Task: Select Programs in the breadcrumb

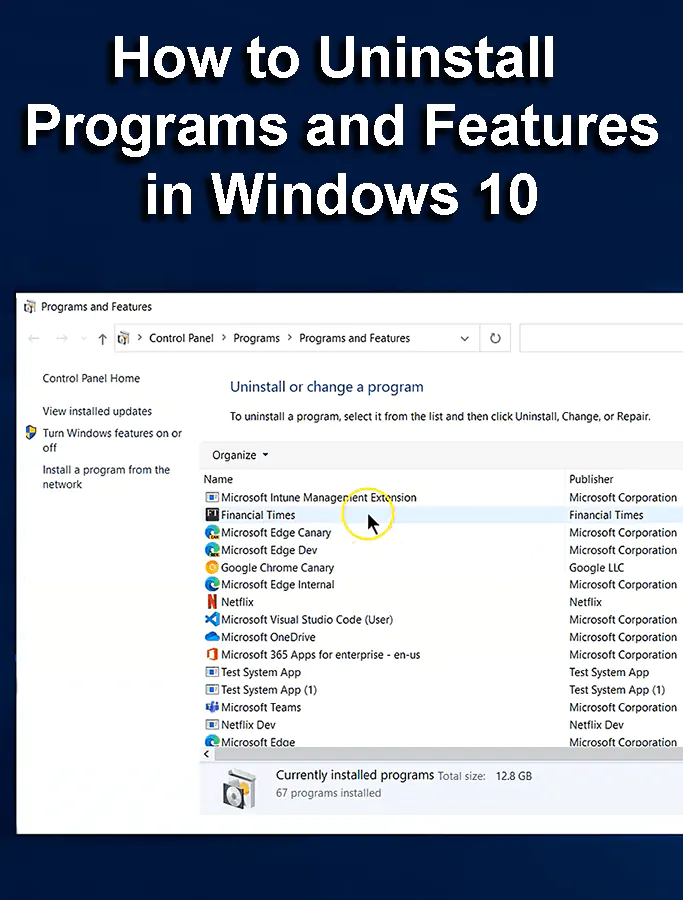Action: point(257,338)
